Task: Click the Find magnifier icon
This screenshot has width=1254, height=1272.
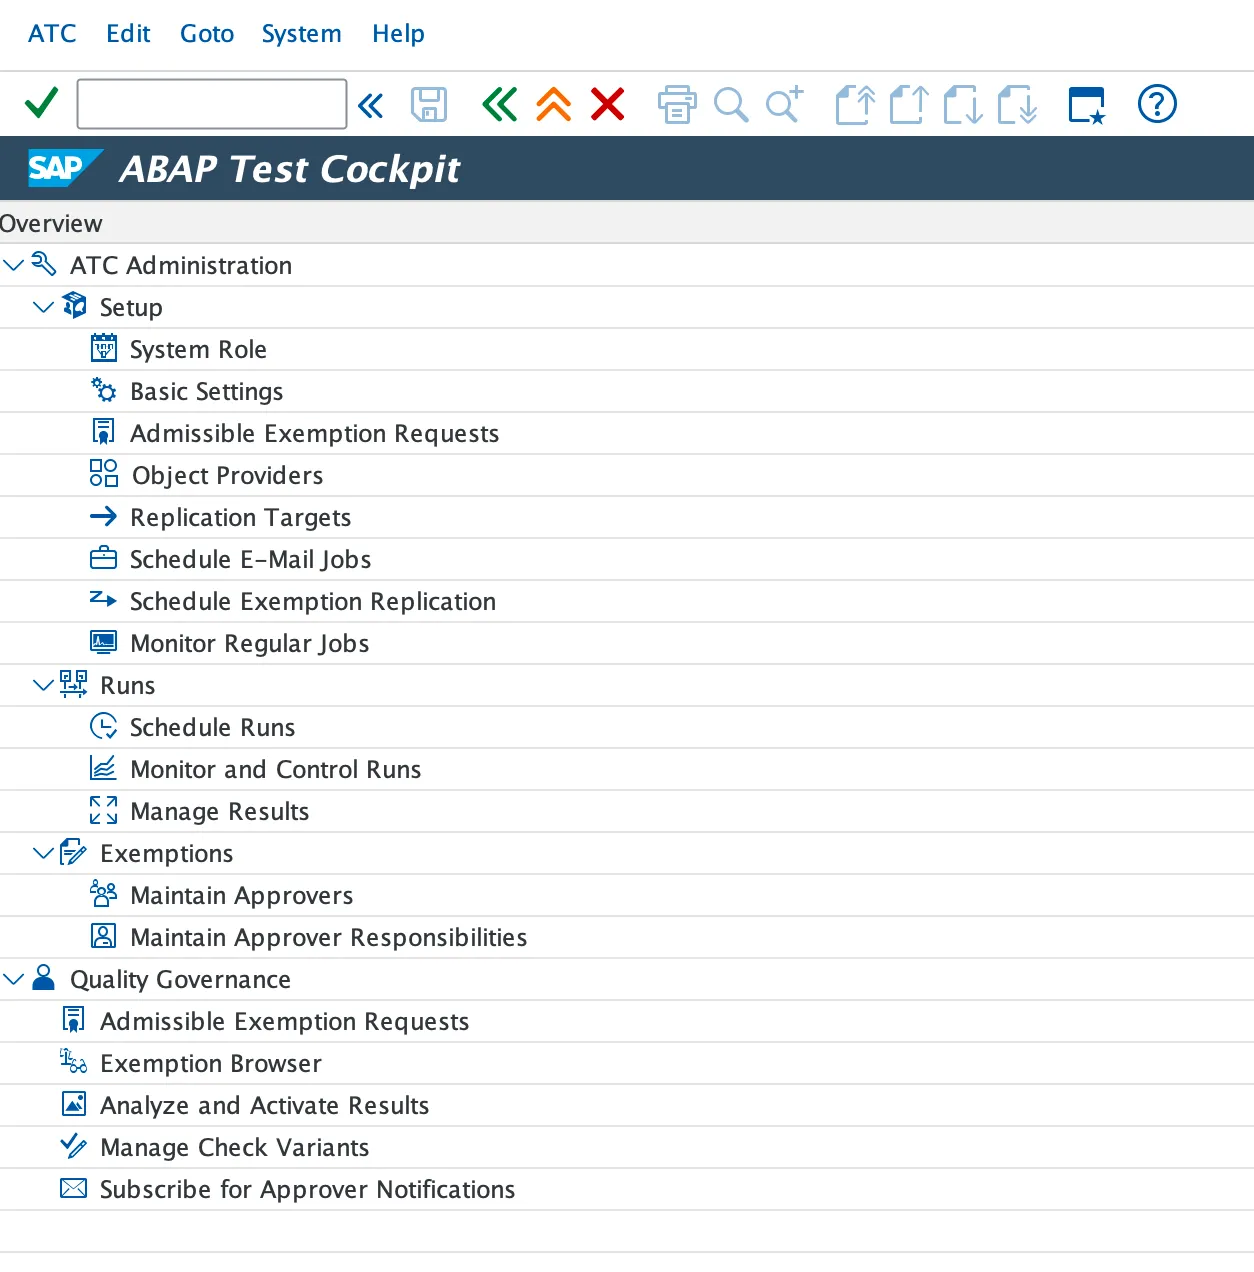Action: tap(731, 104)
